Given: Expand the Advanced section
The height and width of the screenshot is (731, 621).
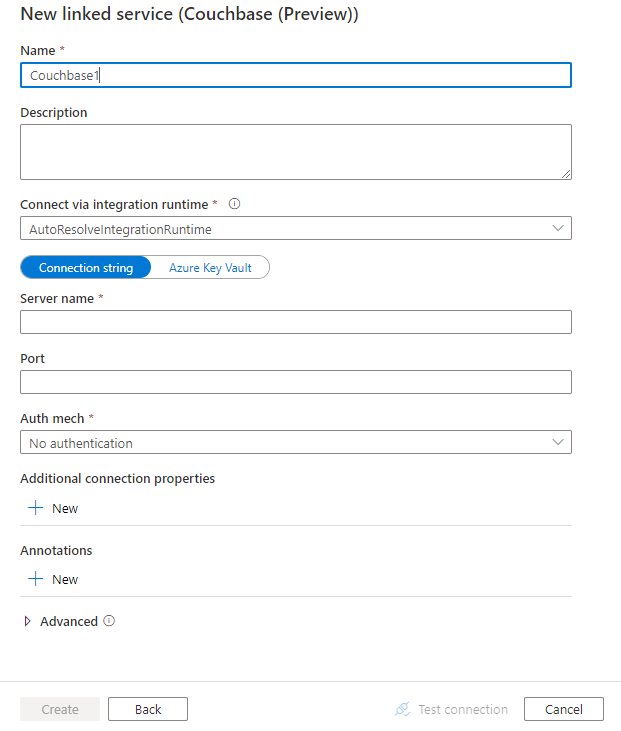Looking at the screenshot, I should (28, 621).
